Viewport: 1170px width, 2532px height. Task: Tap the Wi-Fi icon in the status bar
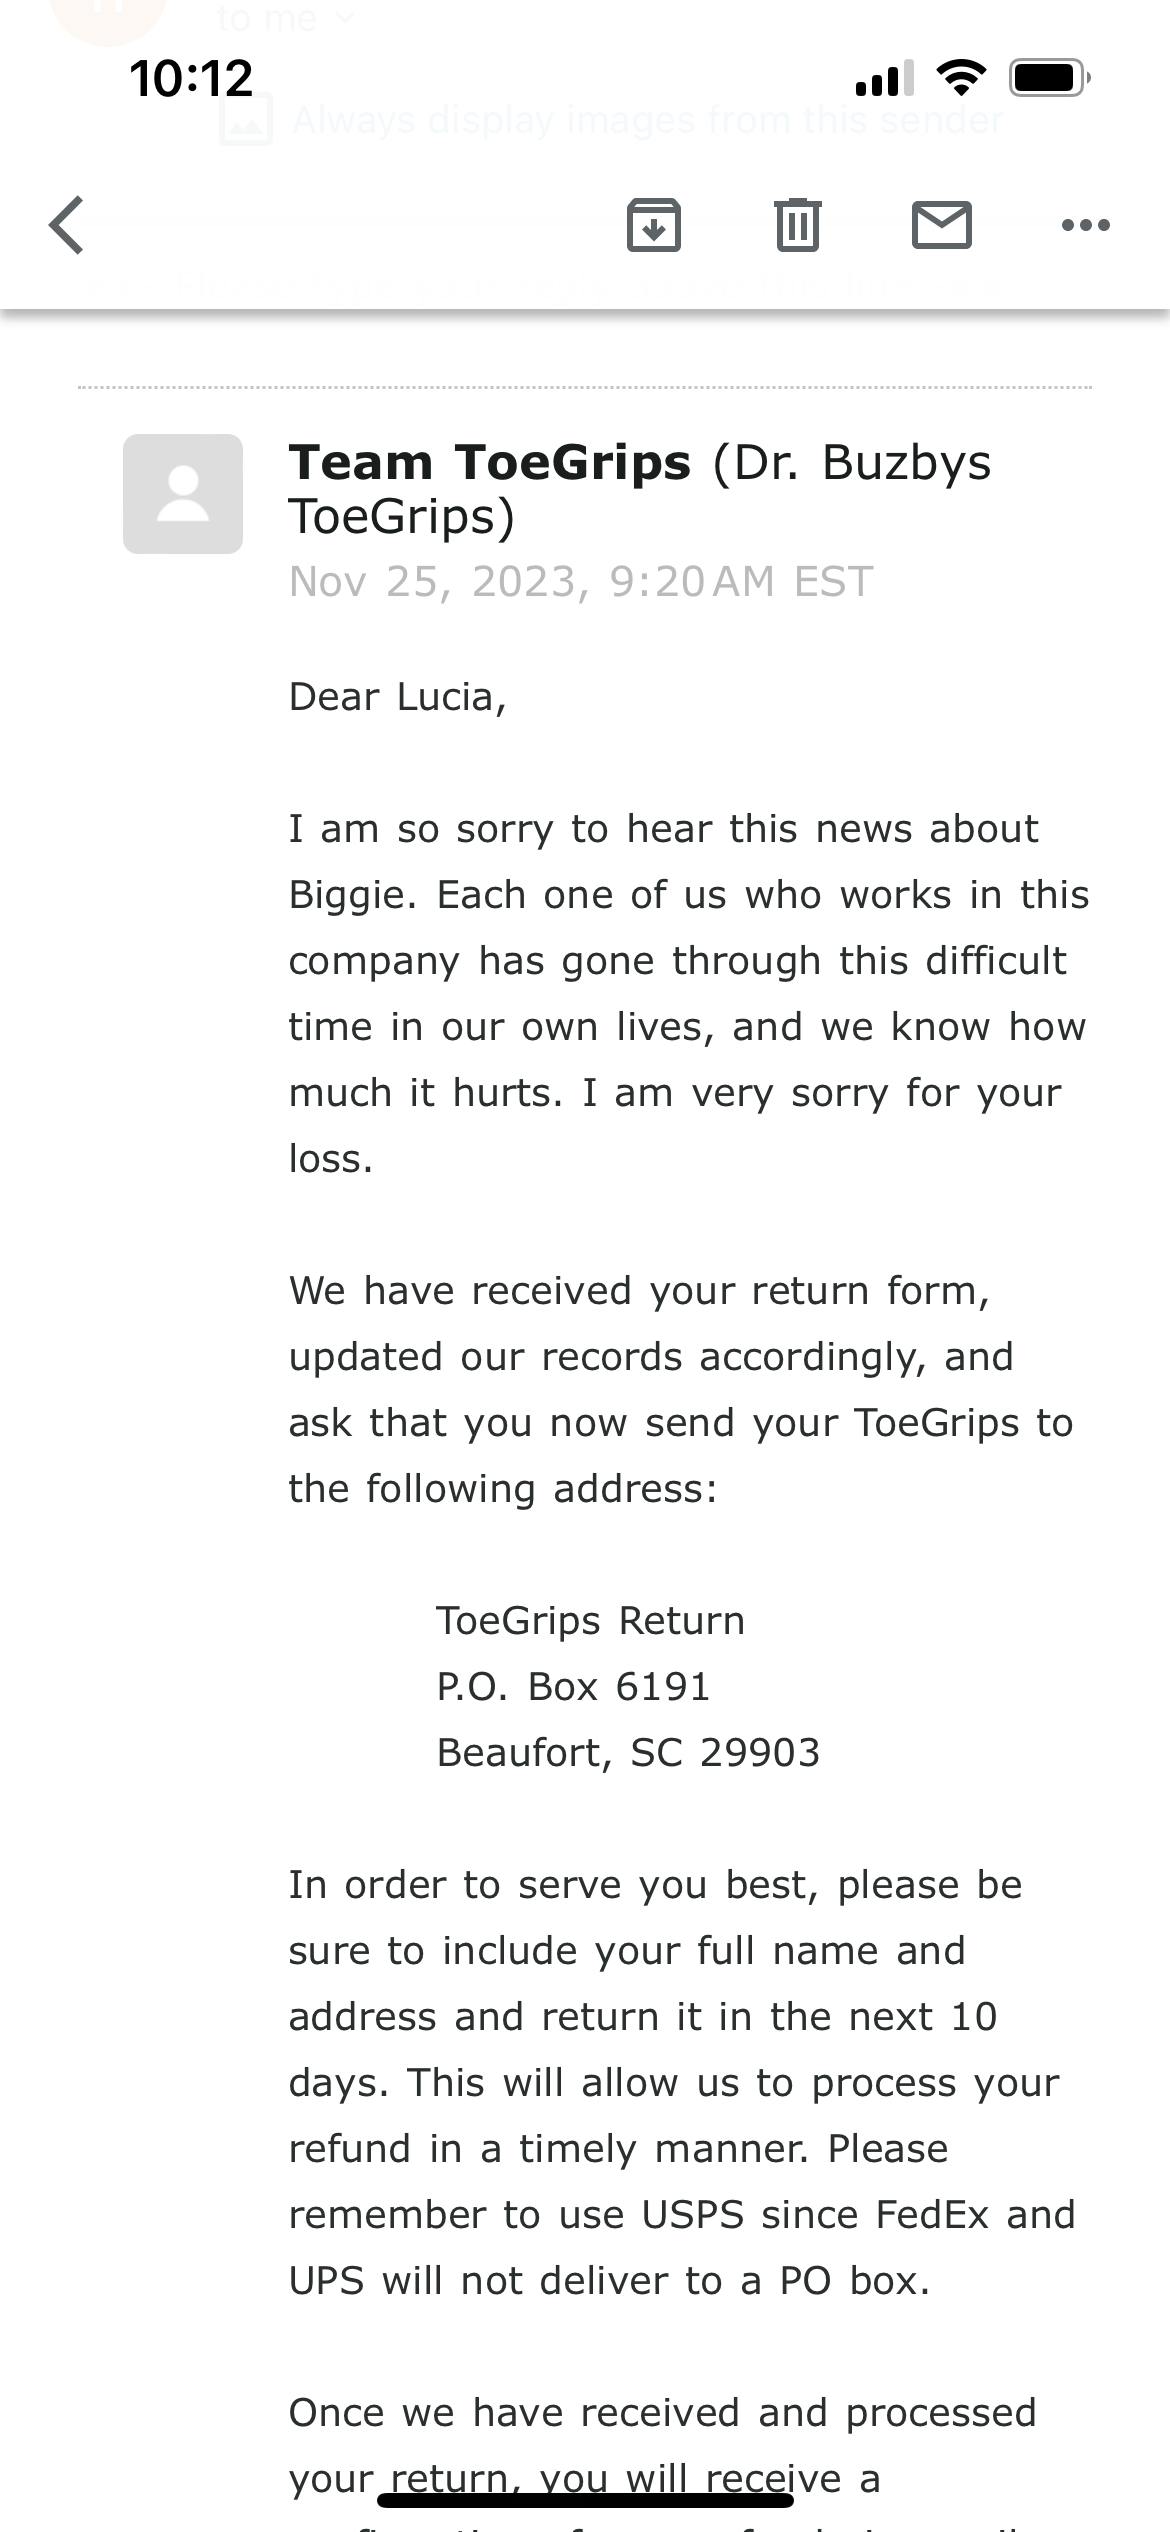pos(961,78)
